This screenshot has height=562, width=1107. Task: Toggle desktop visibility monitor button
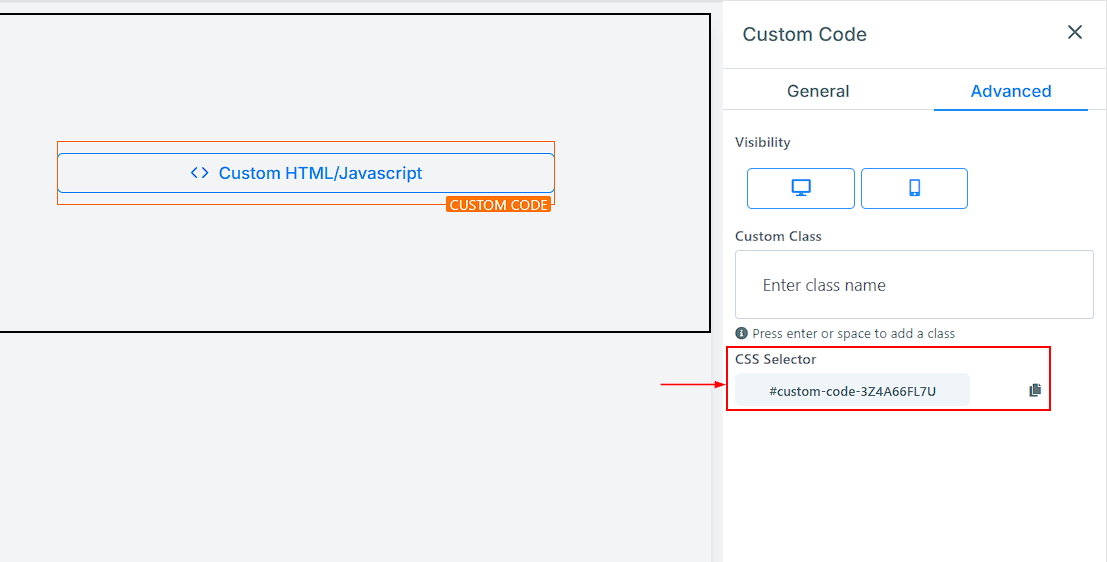800,188
